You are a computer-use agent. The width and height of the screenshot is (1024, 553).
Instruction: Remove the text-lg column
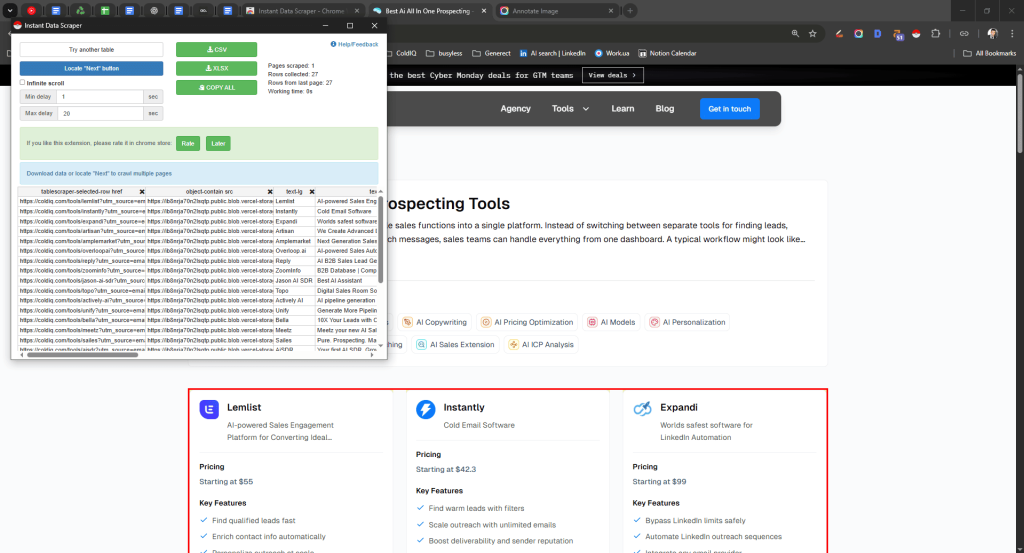tap(312, 192)
